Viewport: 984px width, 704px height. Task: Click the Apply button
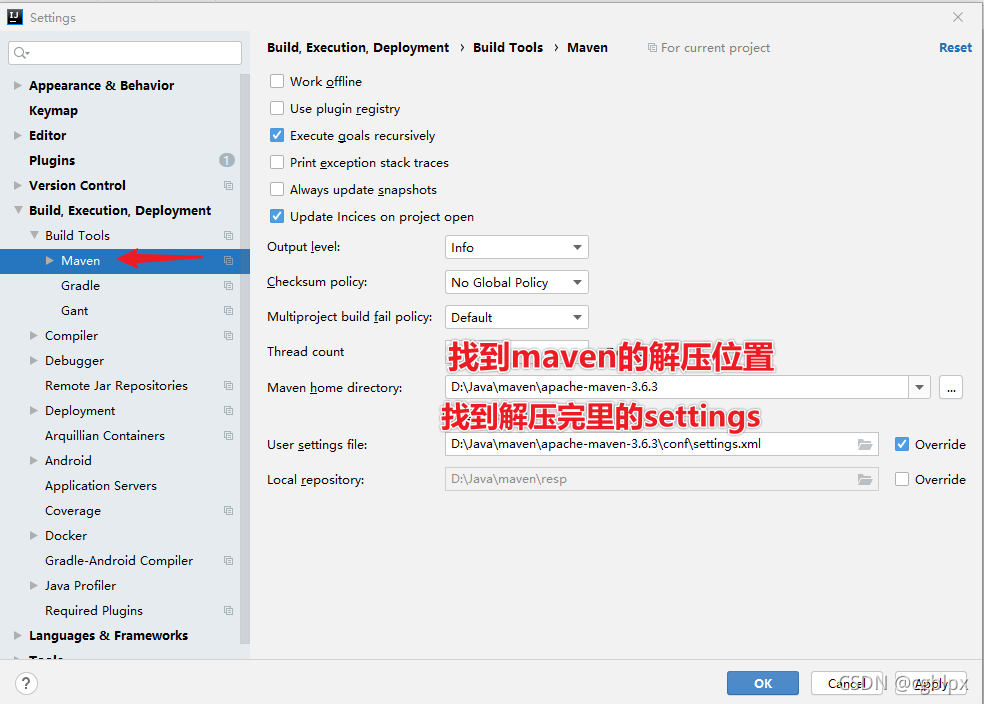(931, 683)
